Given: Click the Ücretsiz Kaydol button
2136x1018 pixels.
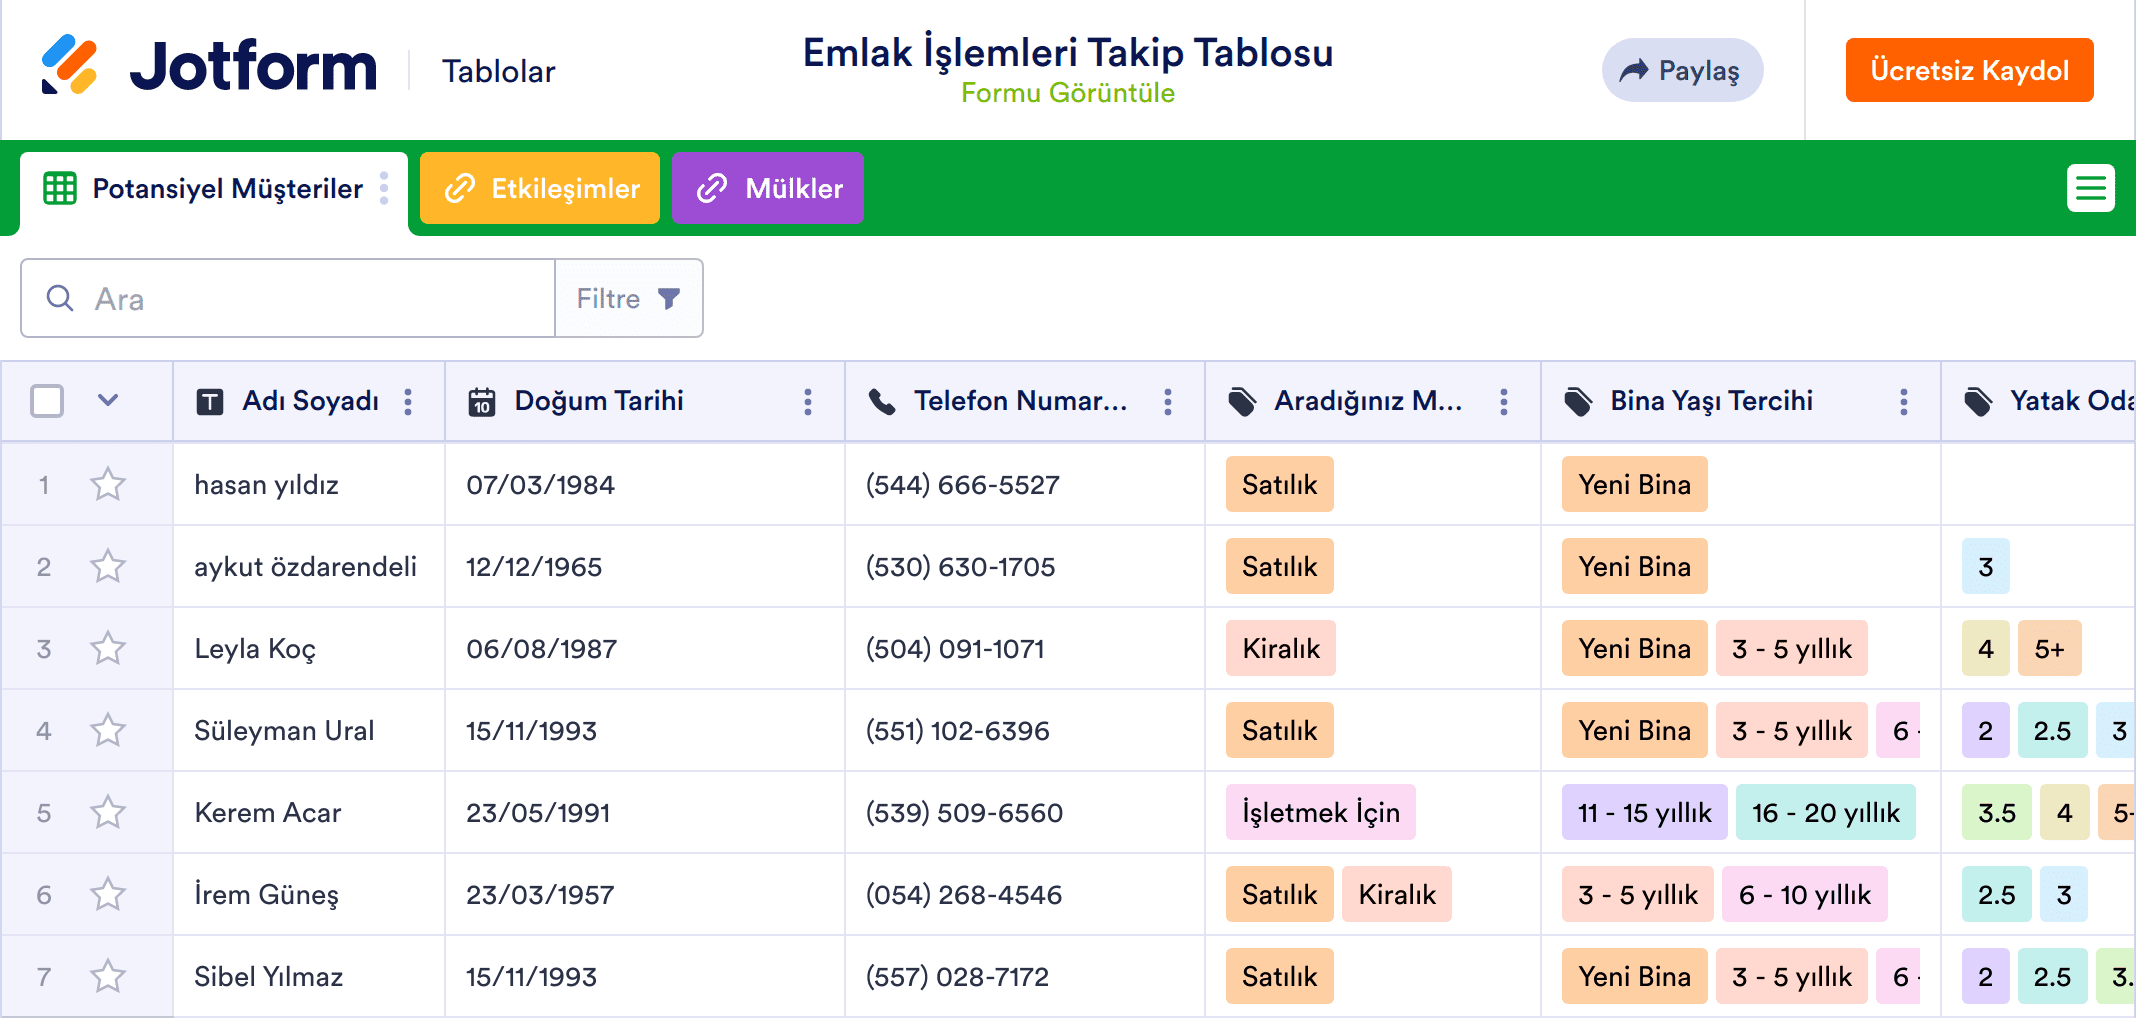Looking at the screenshot, I should [x=1969, y=70].
